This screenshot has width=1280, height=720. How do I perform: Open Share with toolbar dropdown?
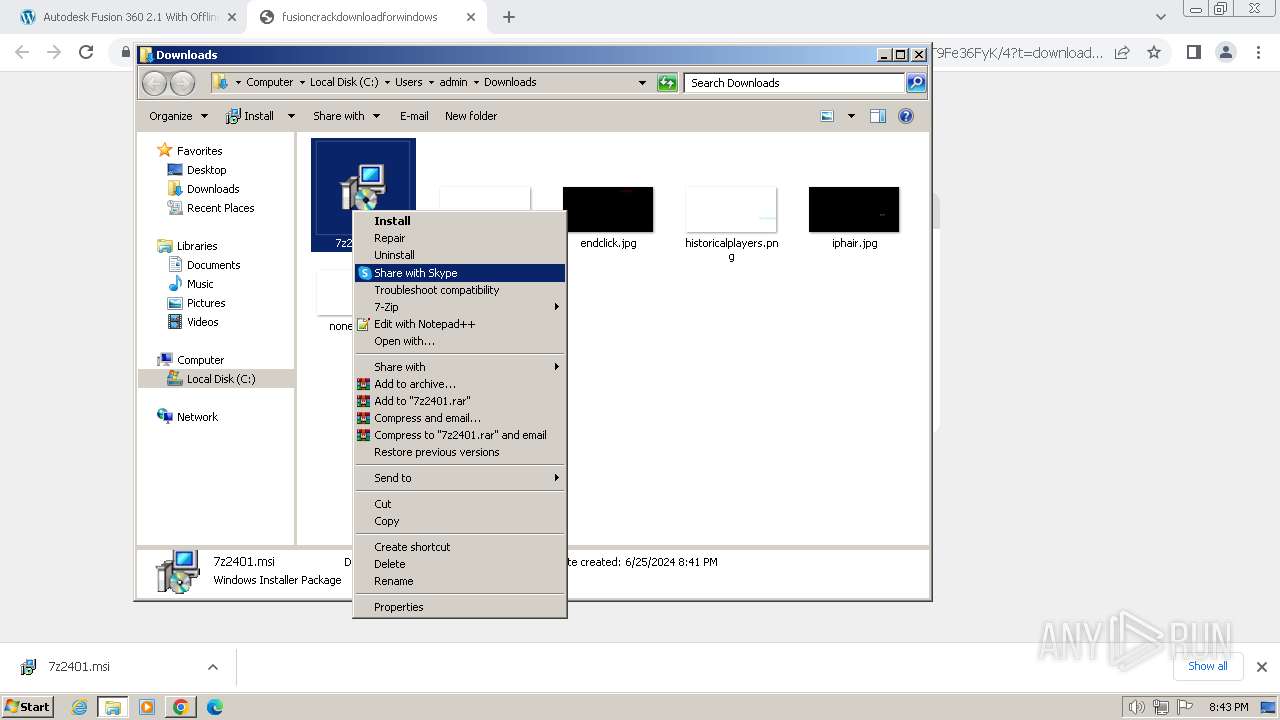[x=346, y=116]
